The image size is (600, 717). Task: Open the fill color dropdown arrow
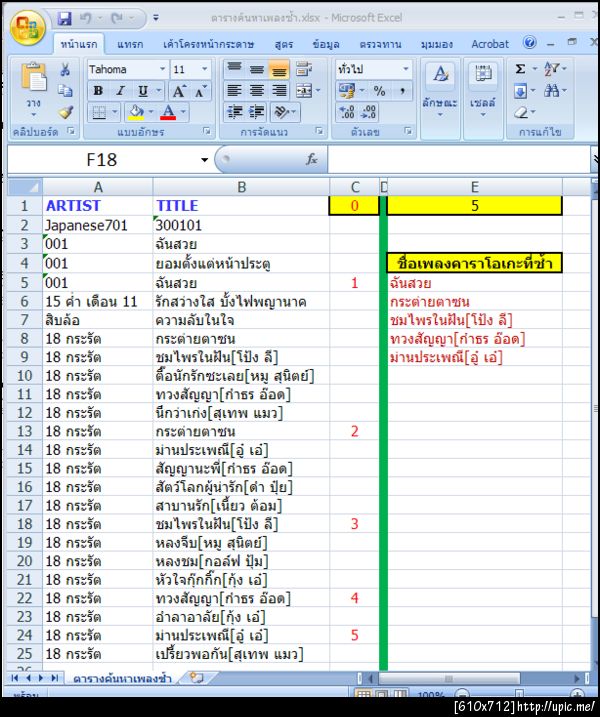tap(151, 112)
